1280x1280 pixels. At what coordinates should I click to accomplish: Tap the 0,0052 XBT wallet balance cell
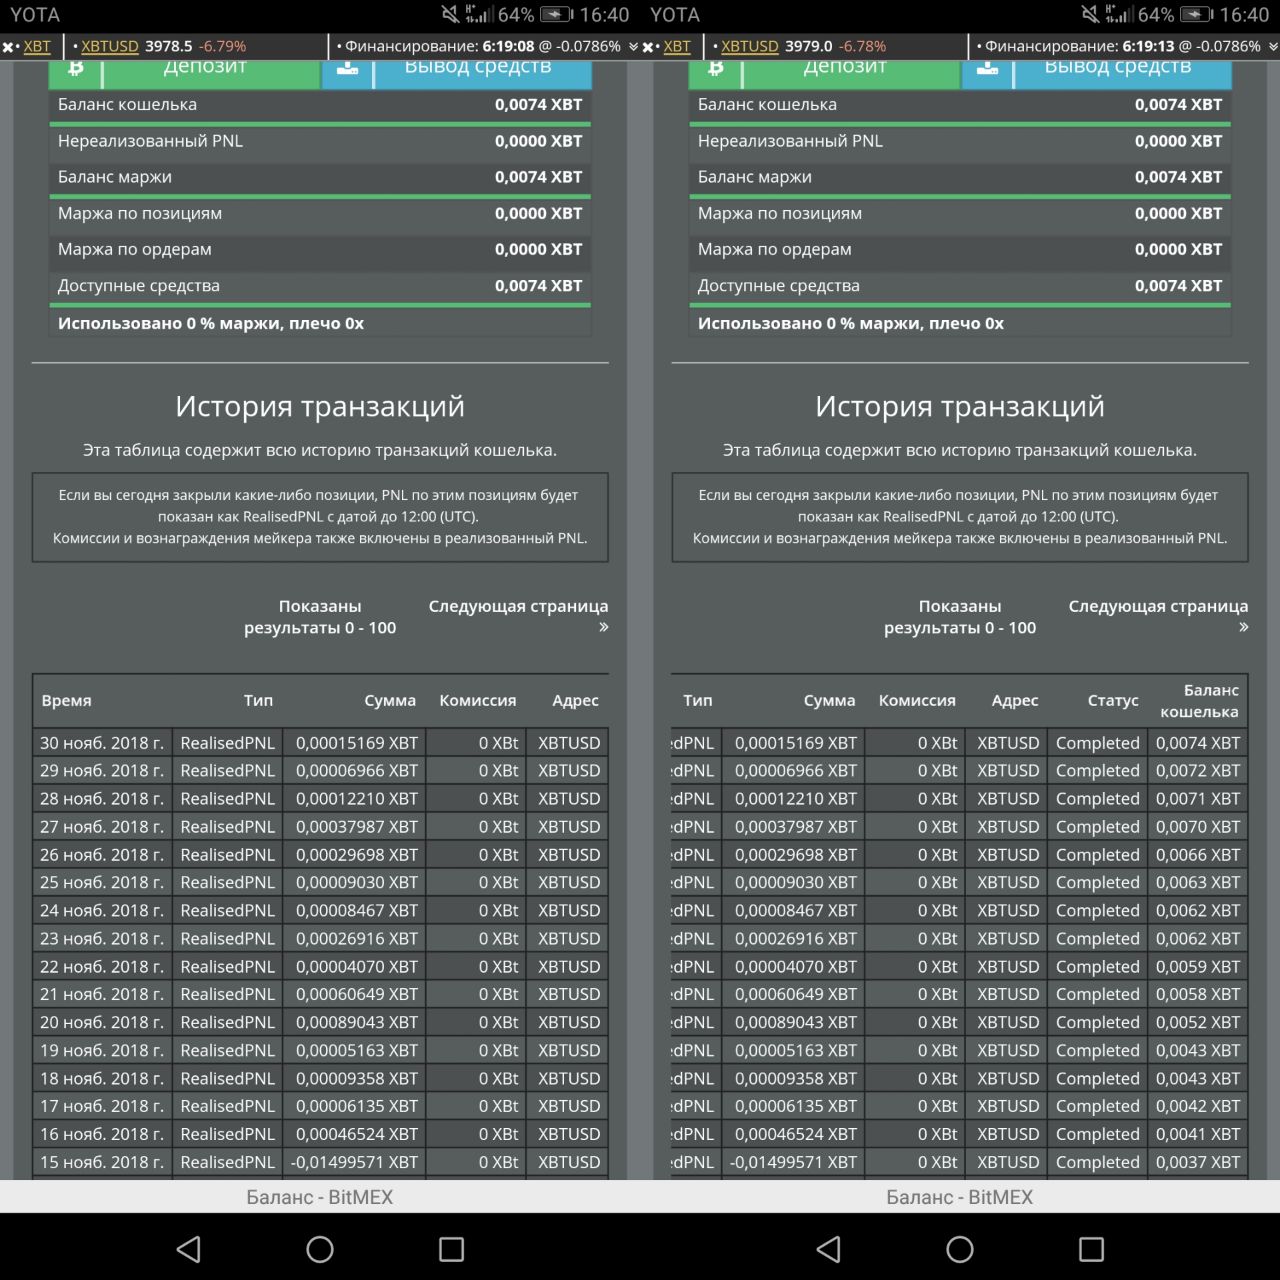tap(1198, 1022)
